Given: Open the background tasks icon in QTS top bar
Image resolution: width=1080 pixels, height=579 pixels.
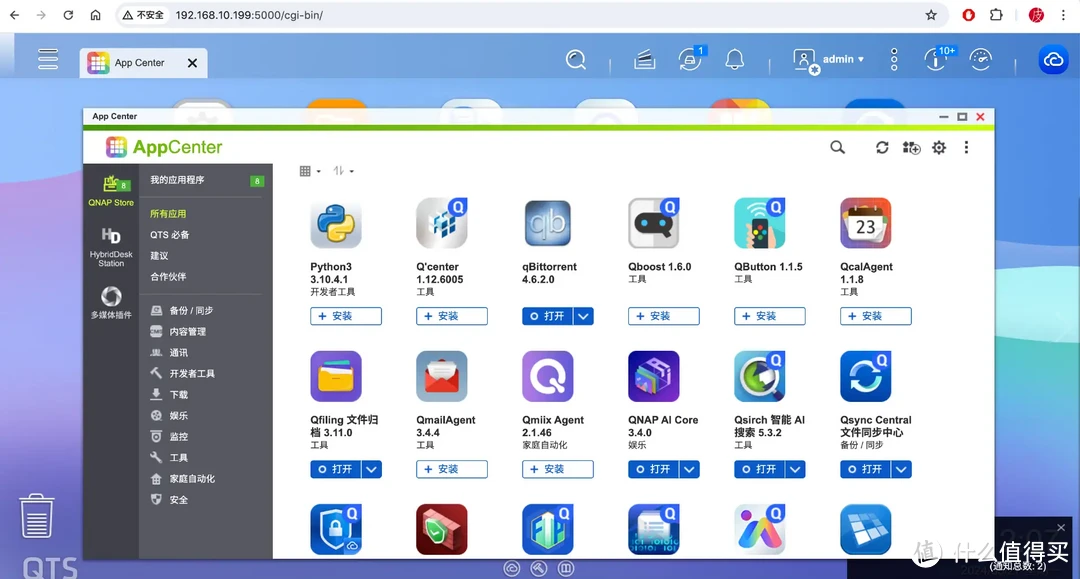Looking at the screenshot, I should [x=645, y=60].
